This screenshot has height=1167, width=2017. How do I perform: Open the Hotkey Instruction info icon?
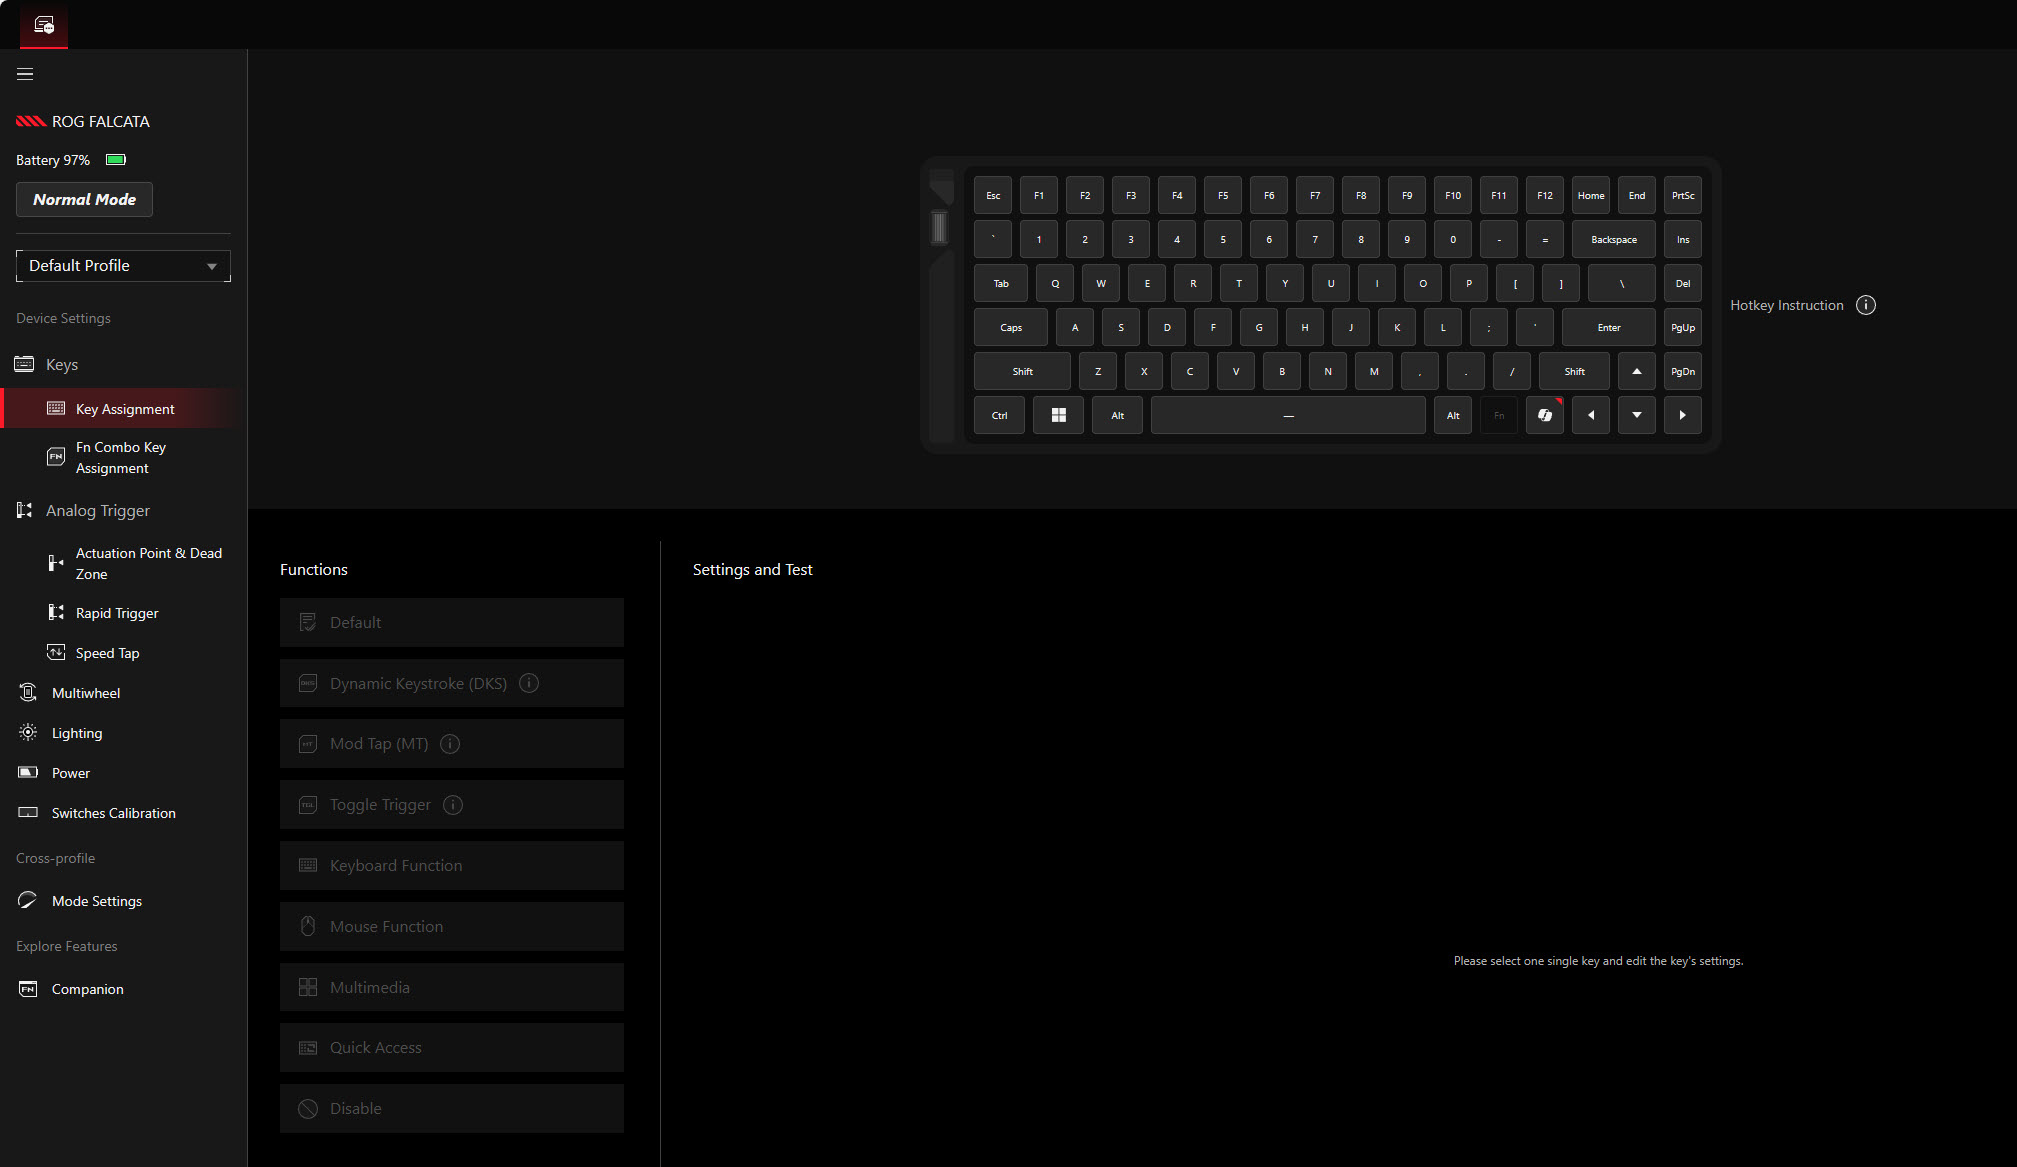(1865, 305)
